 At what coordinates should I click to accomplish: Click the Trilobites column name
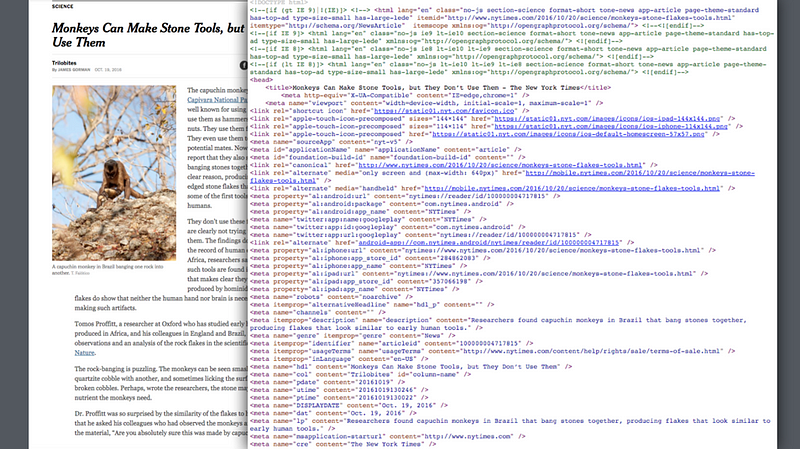point(64,63)
